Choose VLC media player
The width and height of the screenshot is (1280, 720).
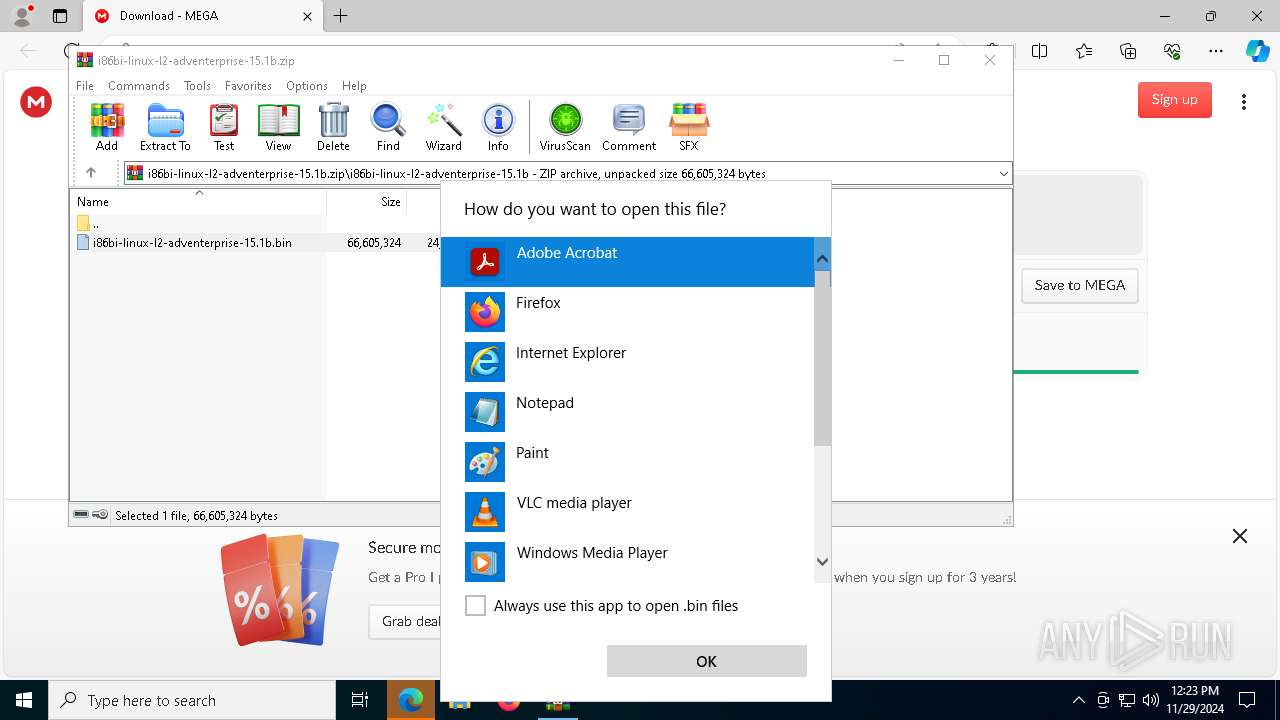[x=628, y=512]
